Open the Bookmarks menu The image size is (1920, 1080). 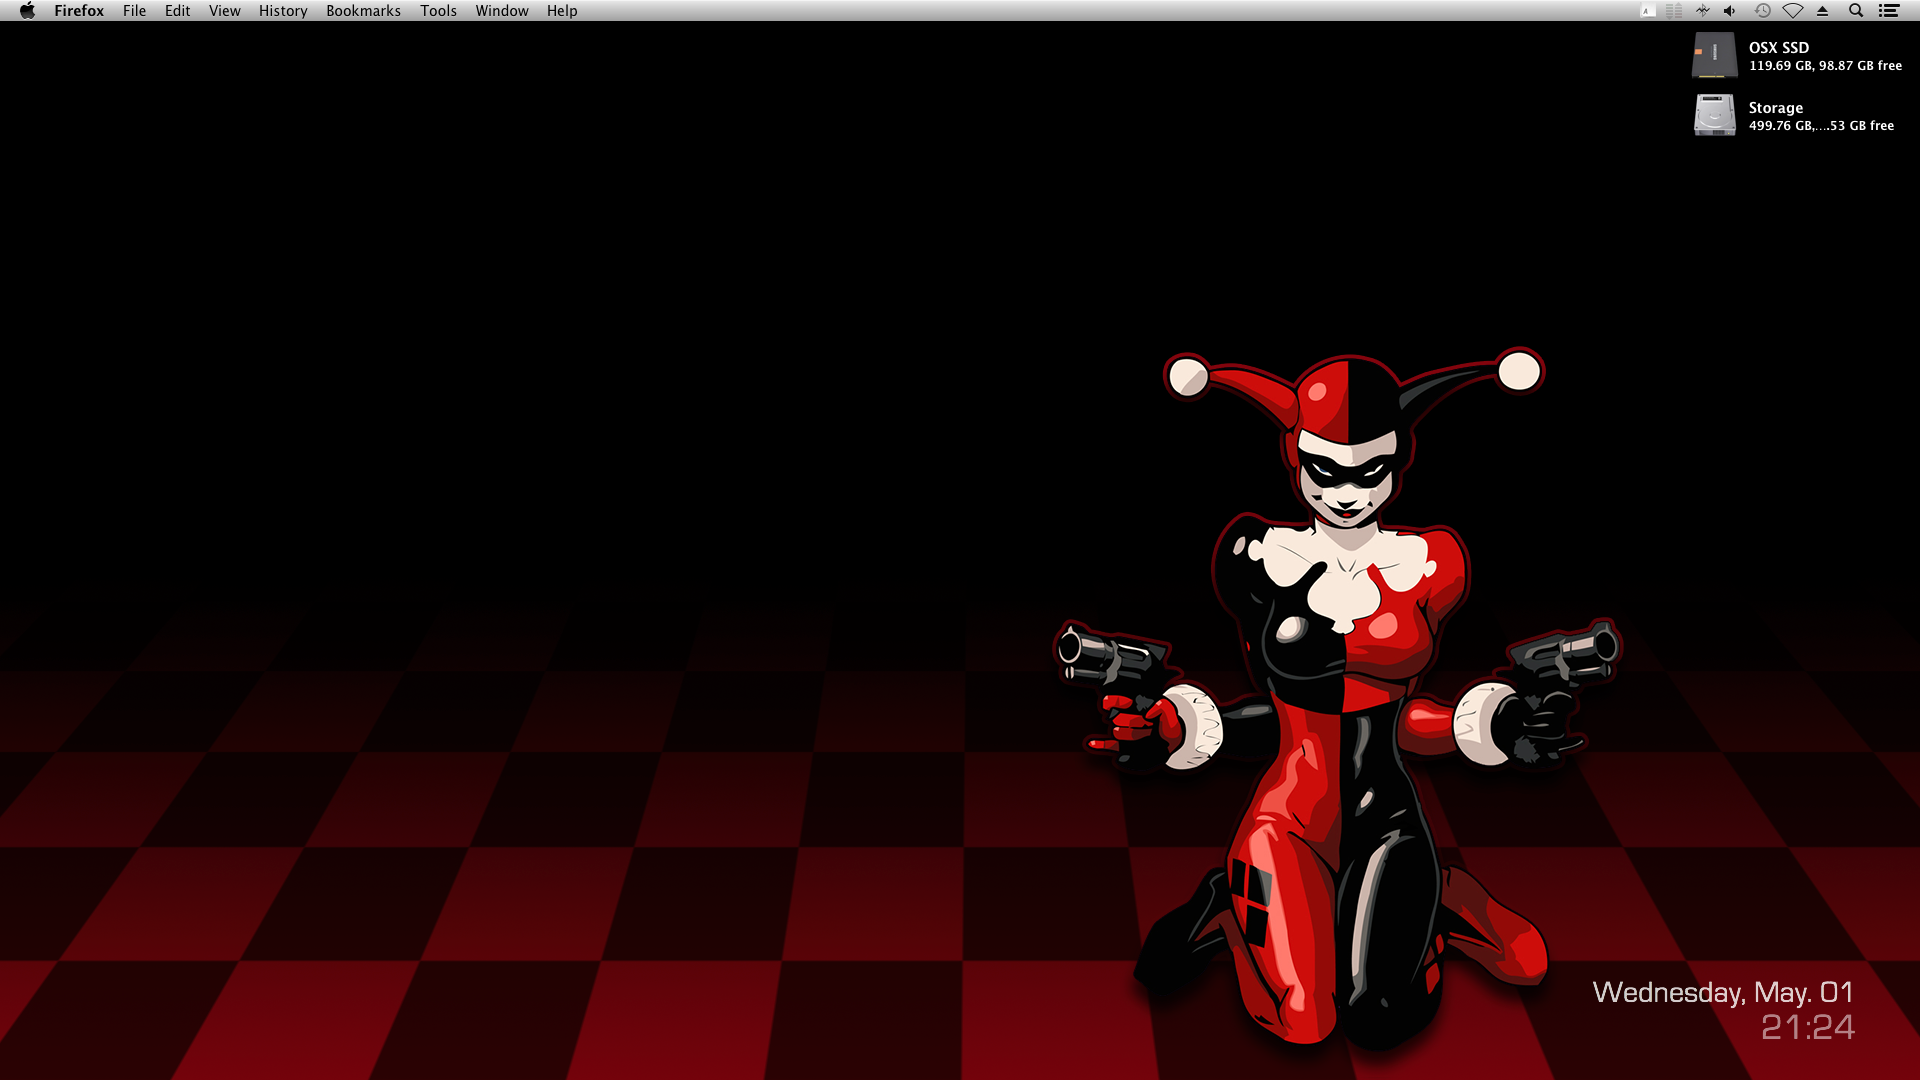point(363,11)
